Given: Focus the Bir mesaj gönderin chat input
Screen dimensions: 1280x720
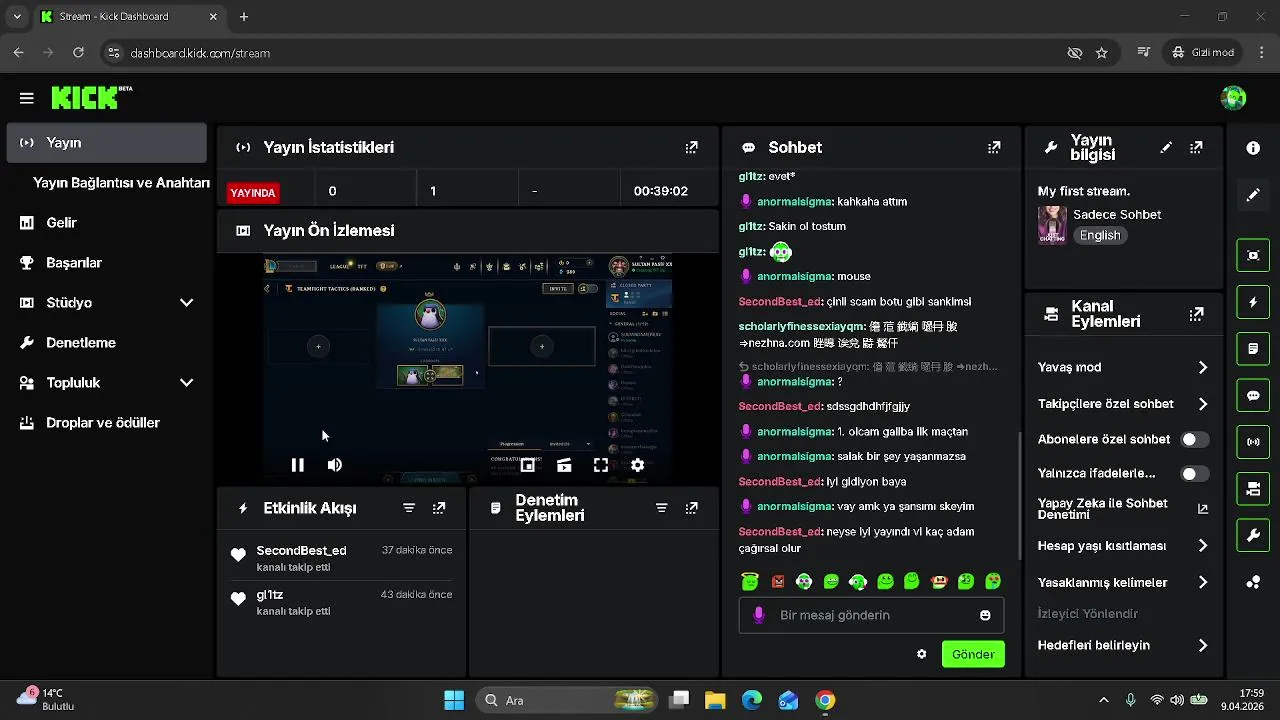Looking at the screenshot, I should pyautogui.click(x=871, y=615).
